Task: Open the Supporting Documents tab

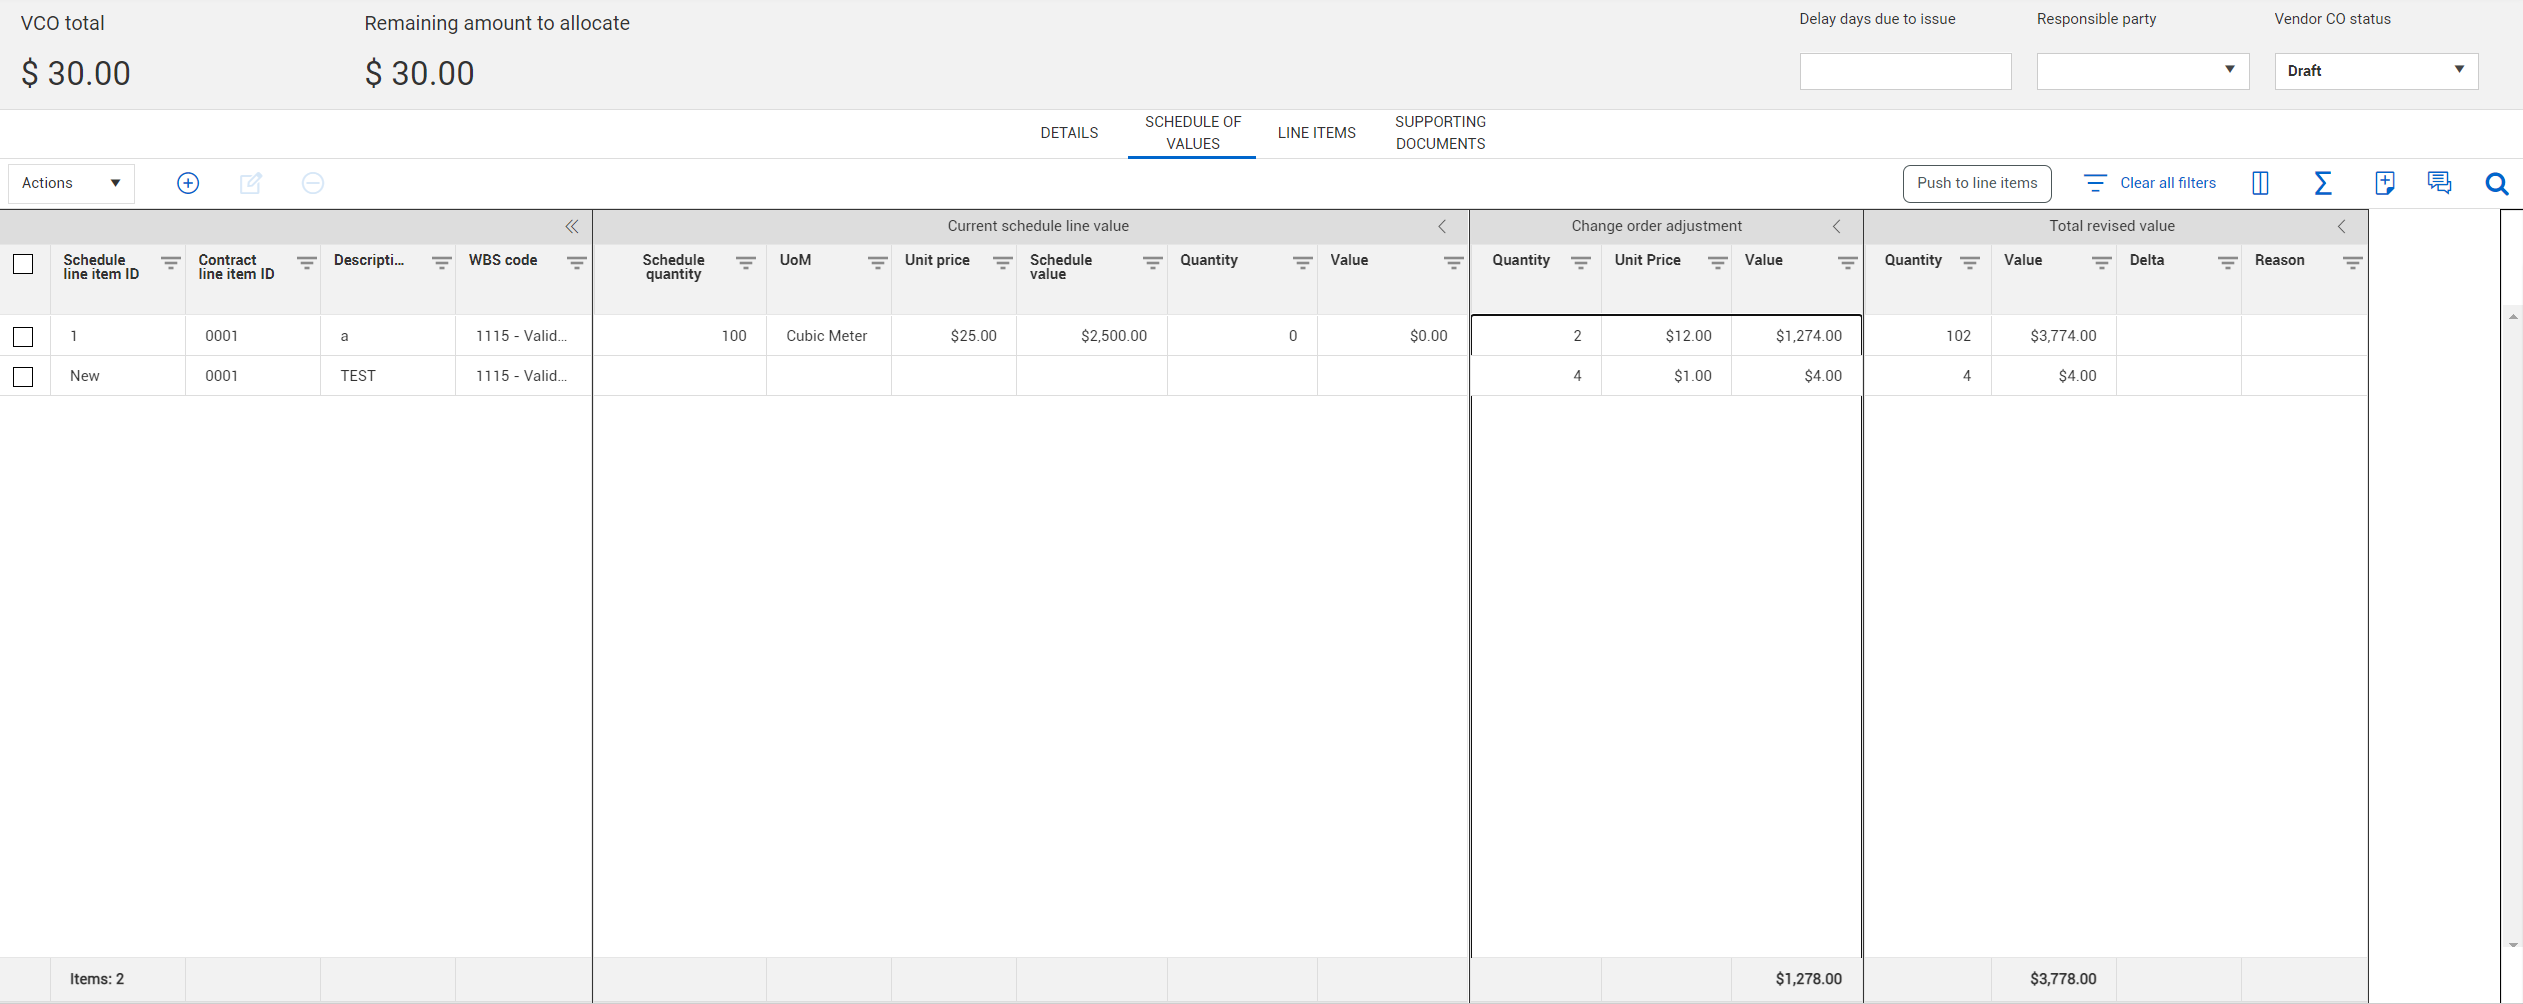Action: pyautogui.click(x=1440, y=133)
